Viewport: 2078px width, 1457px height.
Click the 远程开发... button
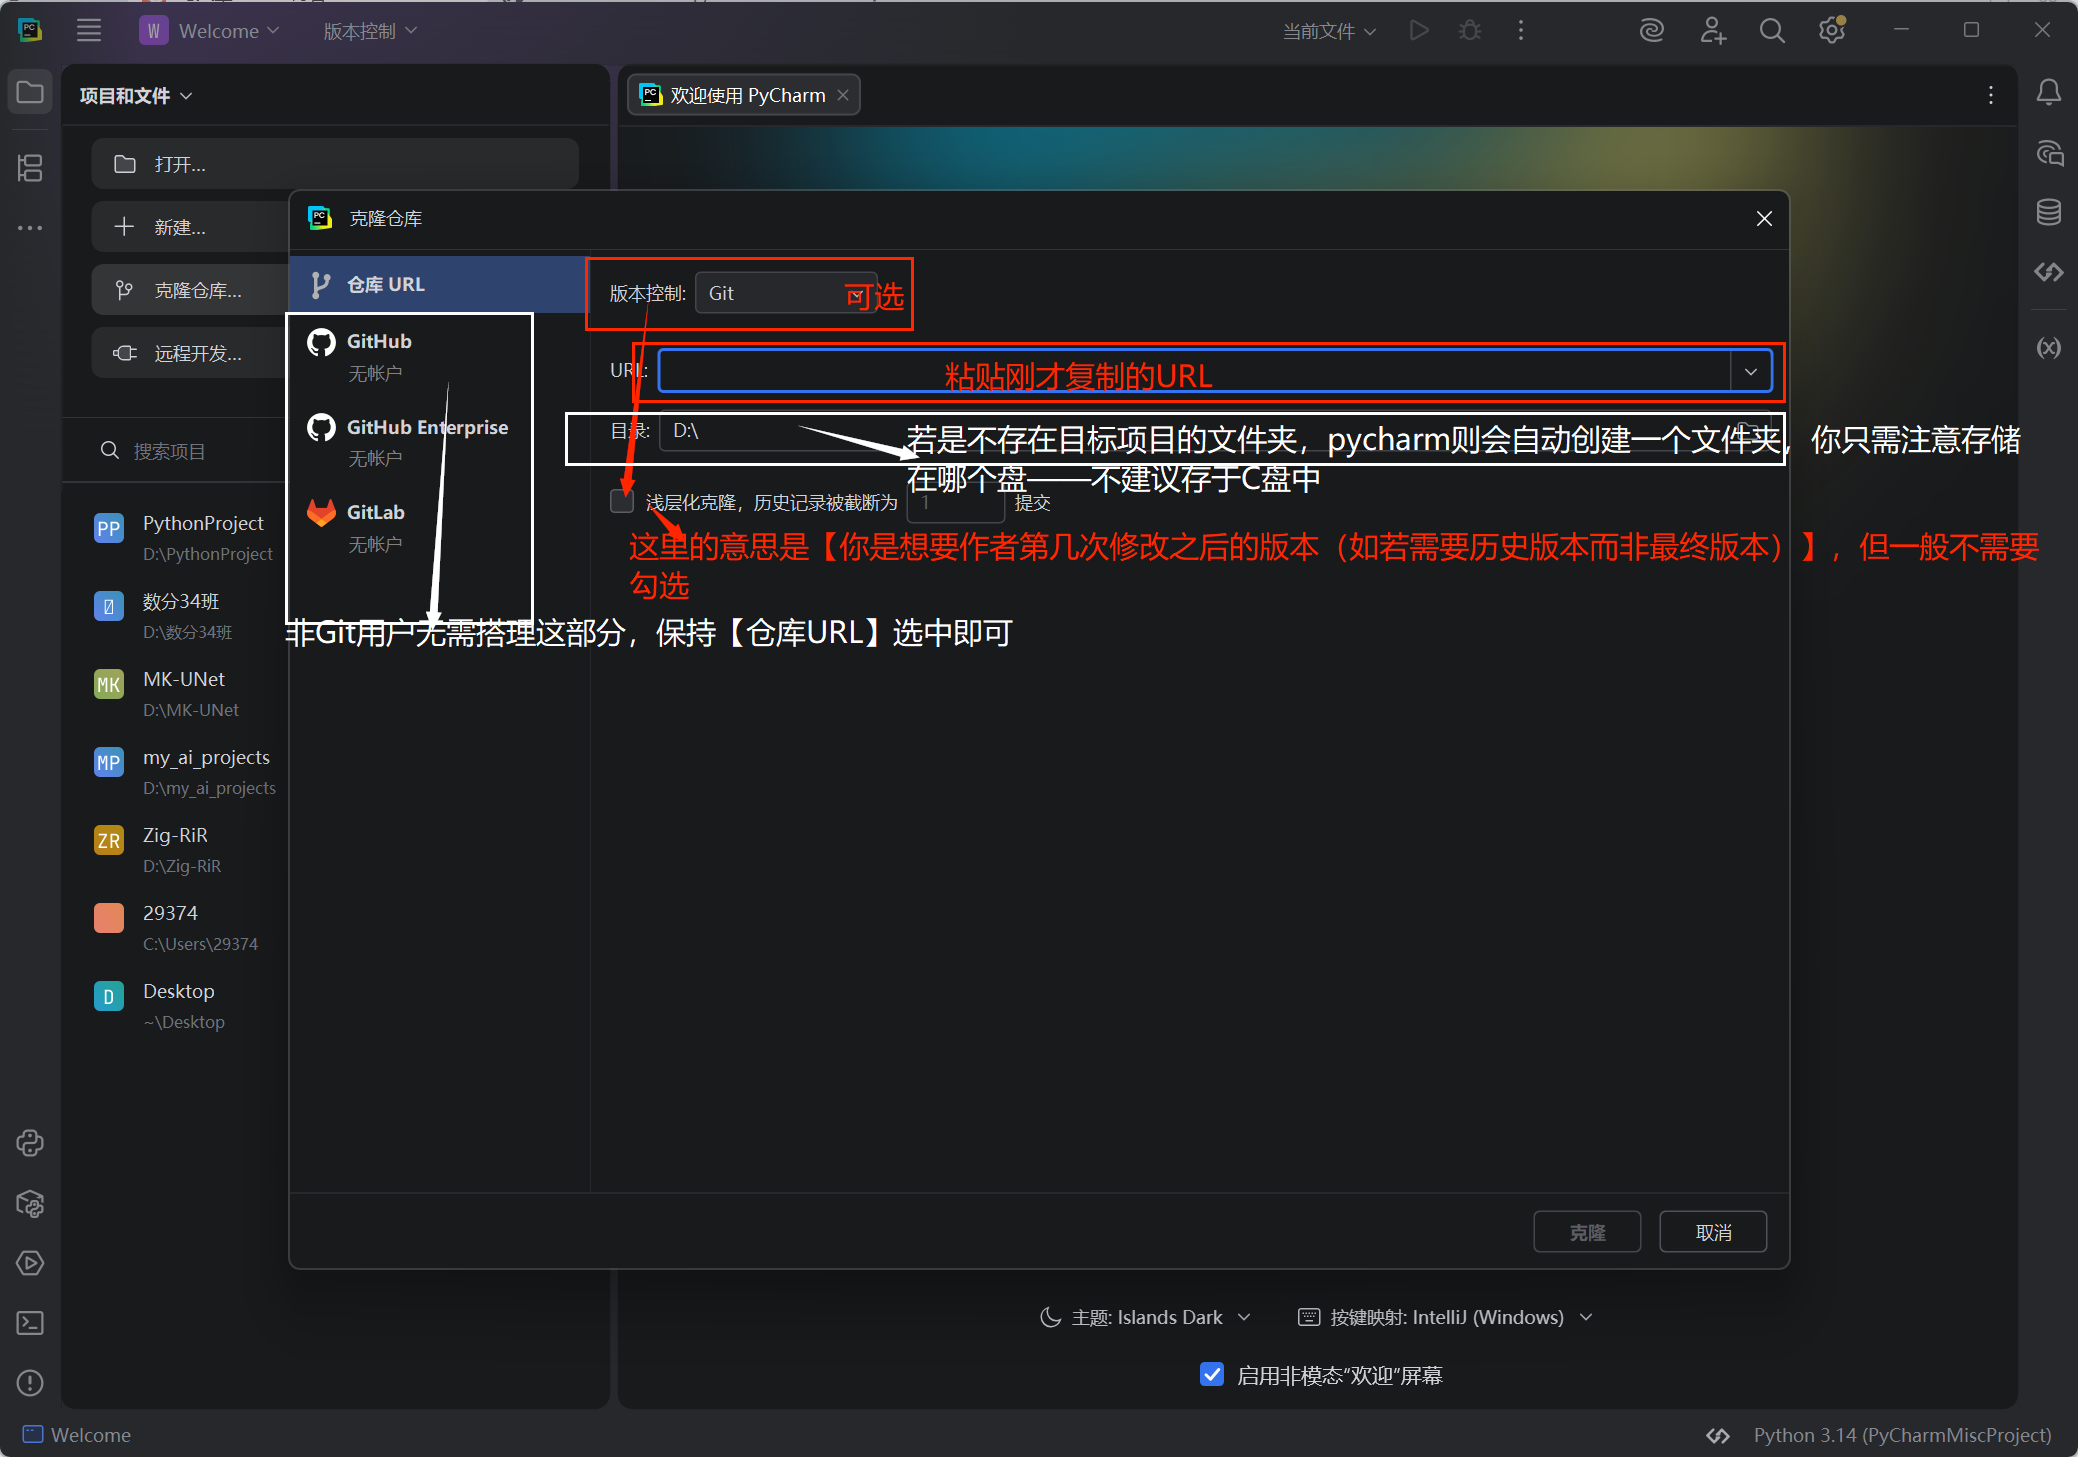(x=190, y=353)
